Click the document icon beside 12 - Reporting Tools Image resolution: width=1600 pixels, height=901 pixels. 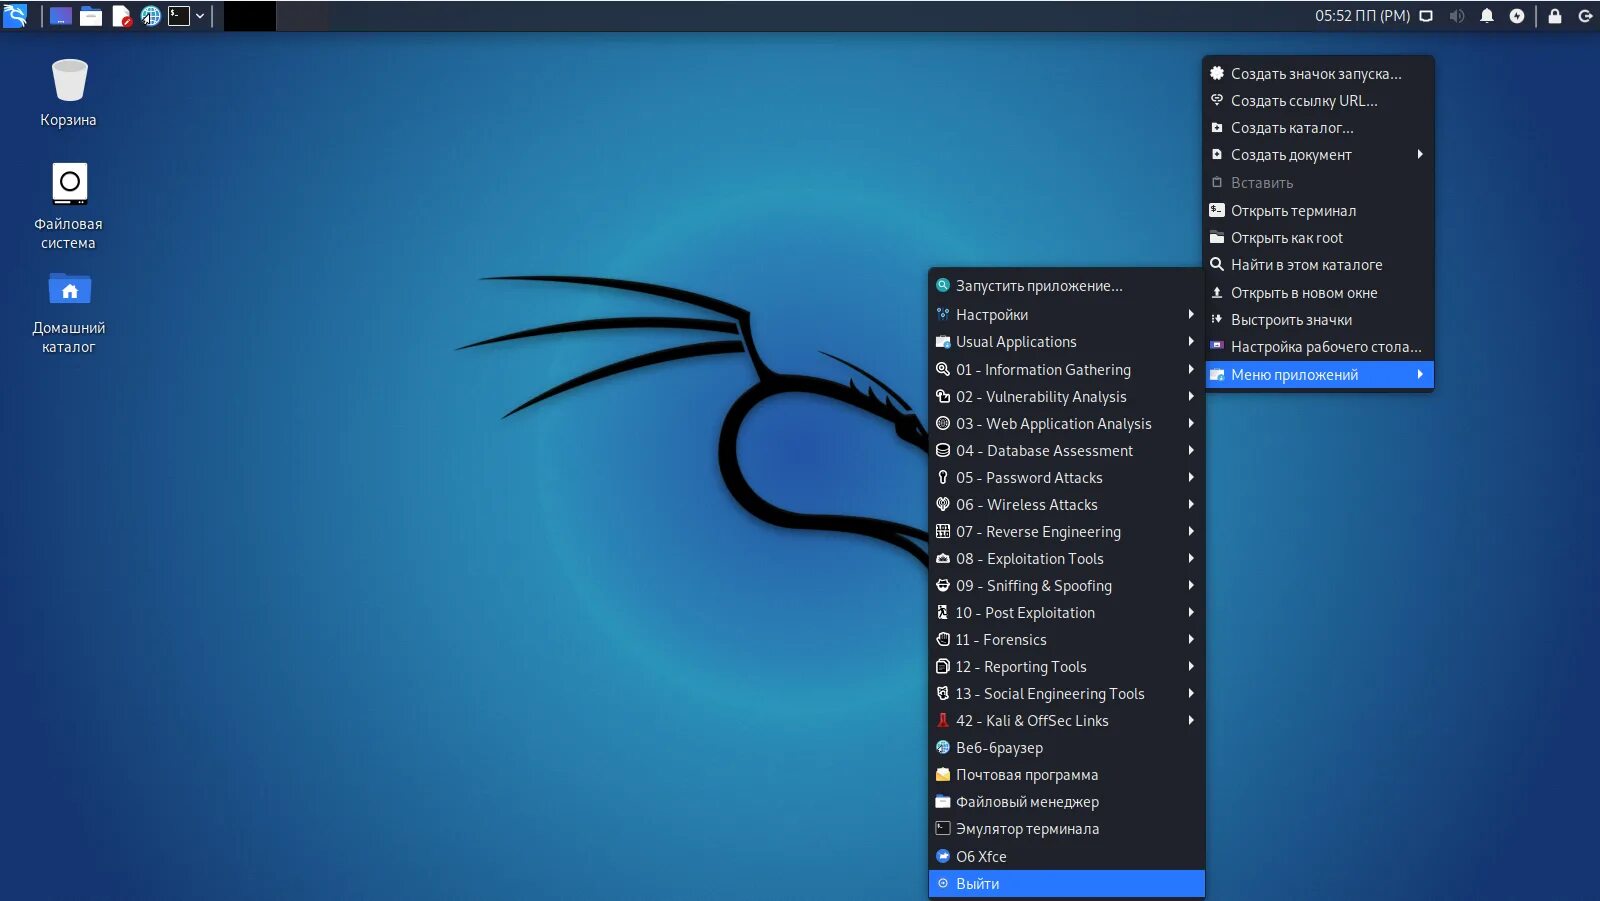coord(943,667)
